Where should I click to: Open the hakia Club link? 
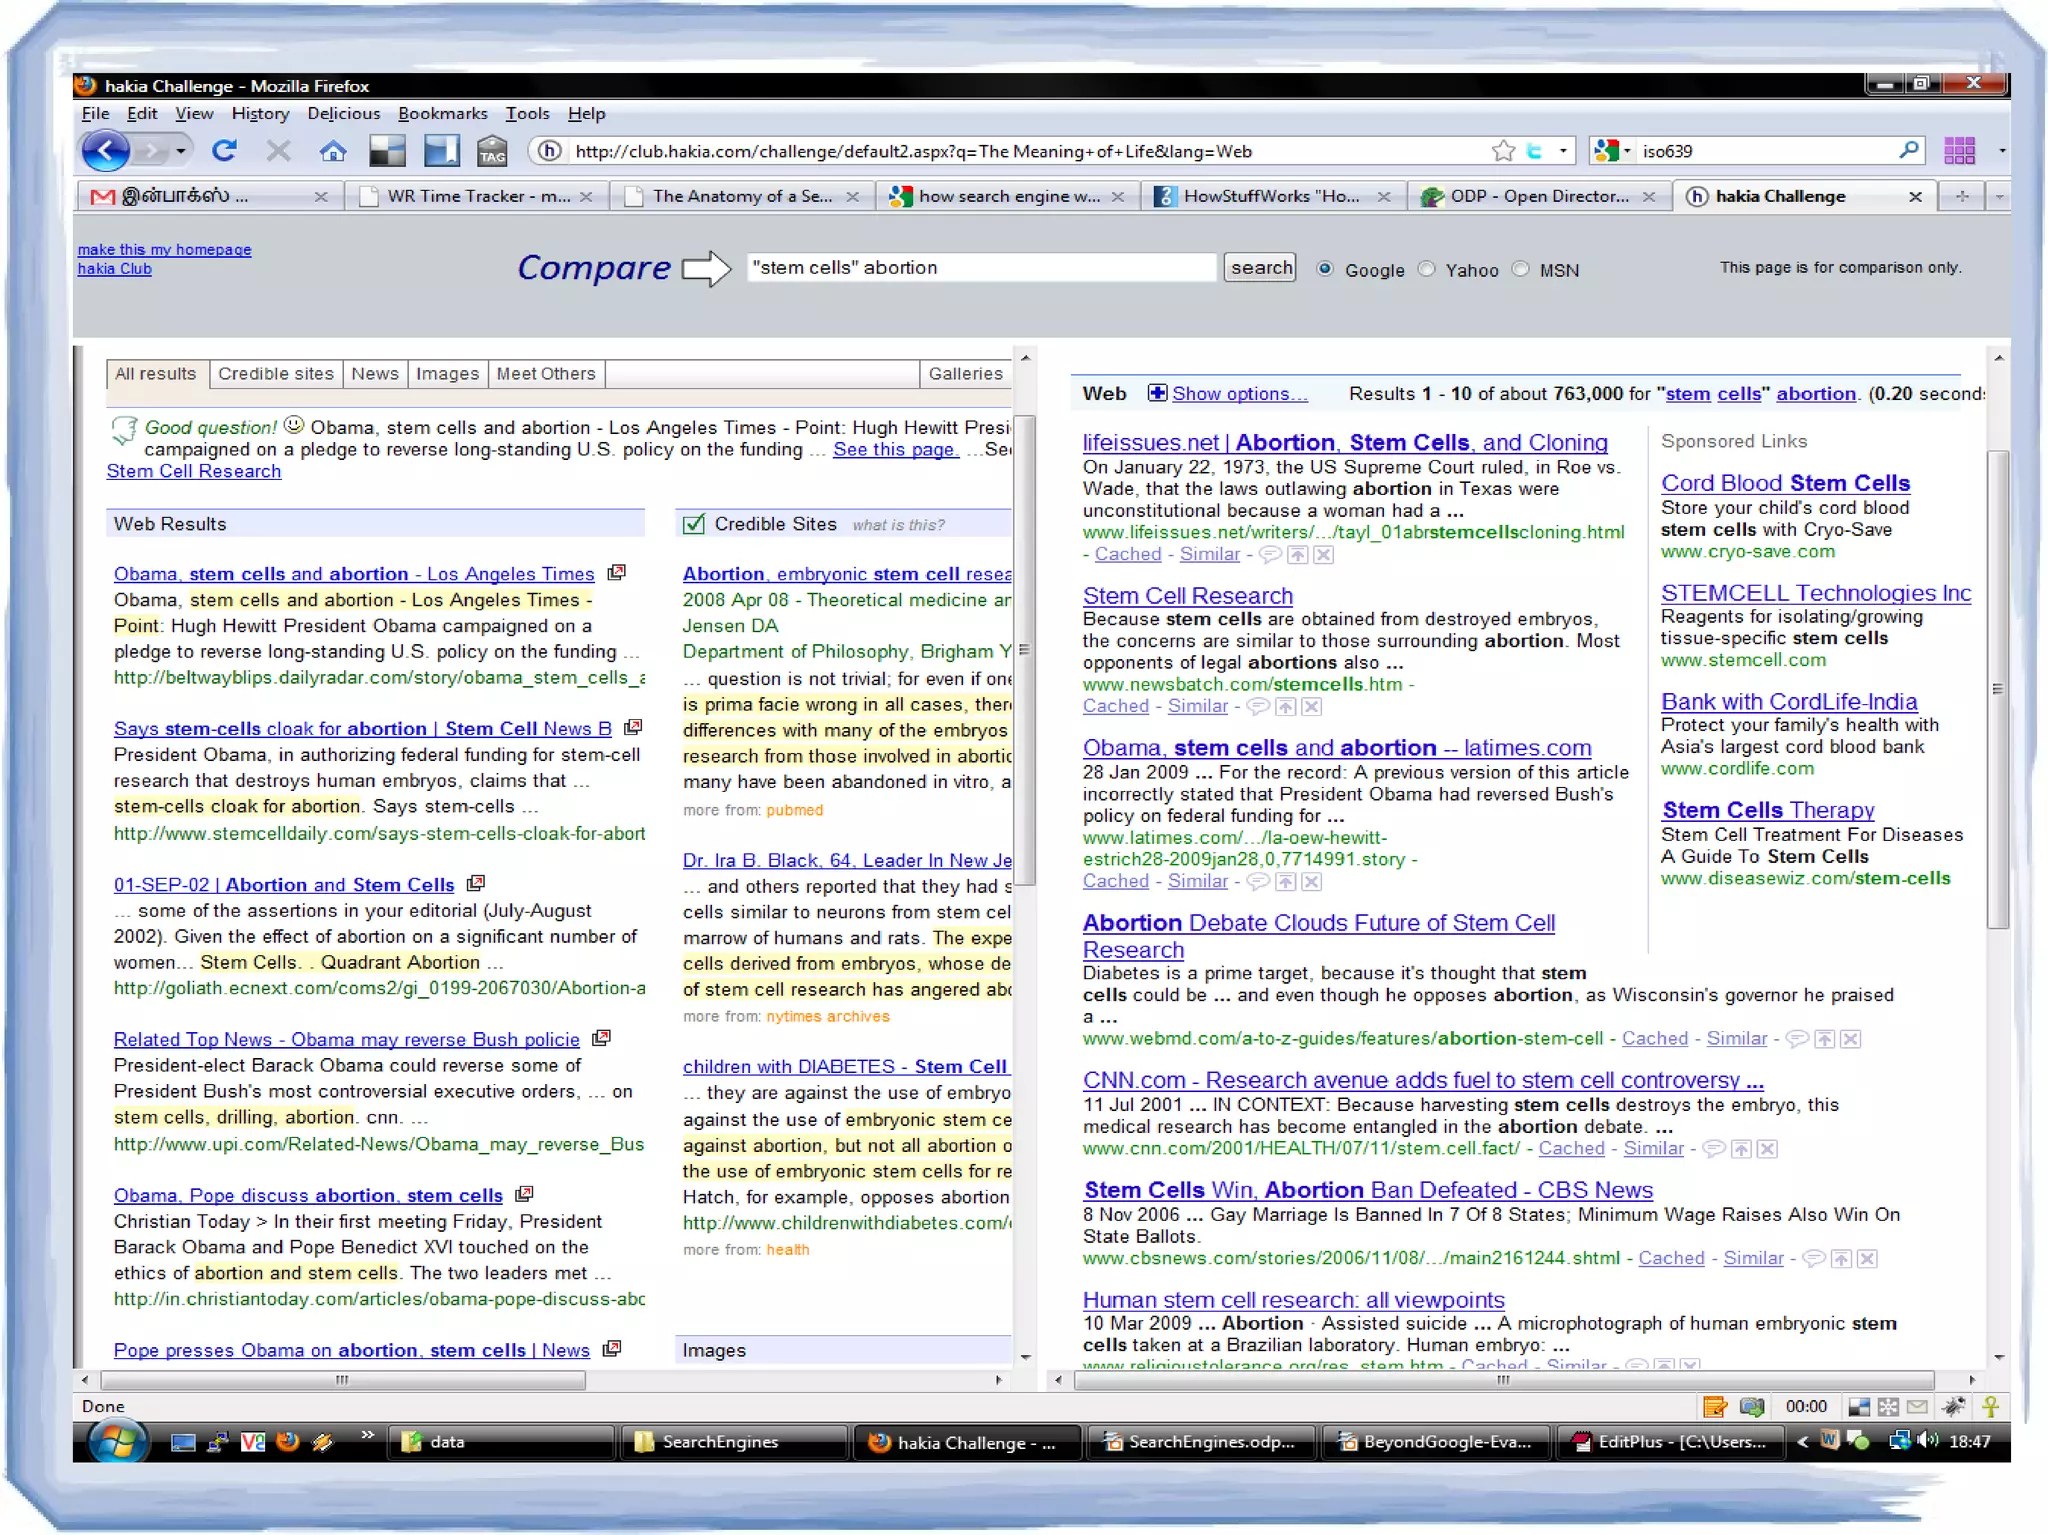click(114, 268)
